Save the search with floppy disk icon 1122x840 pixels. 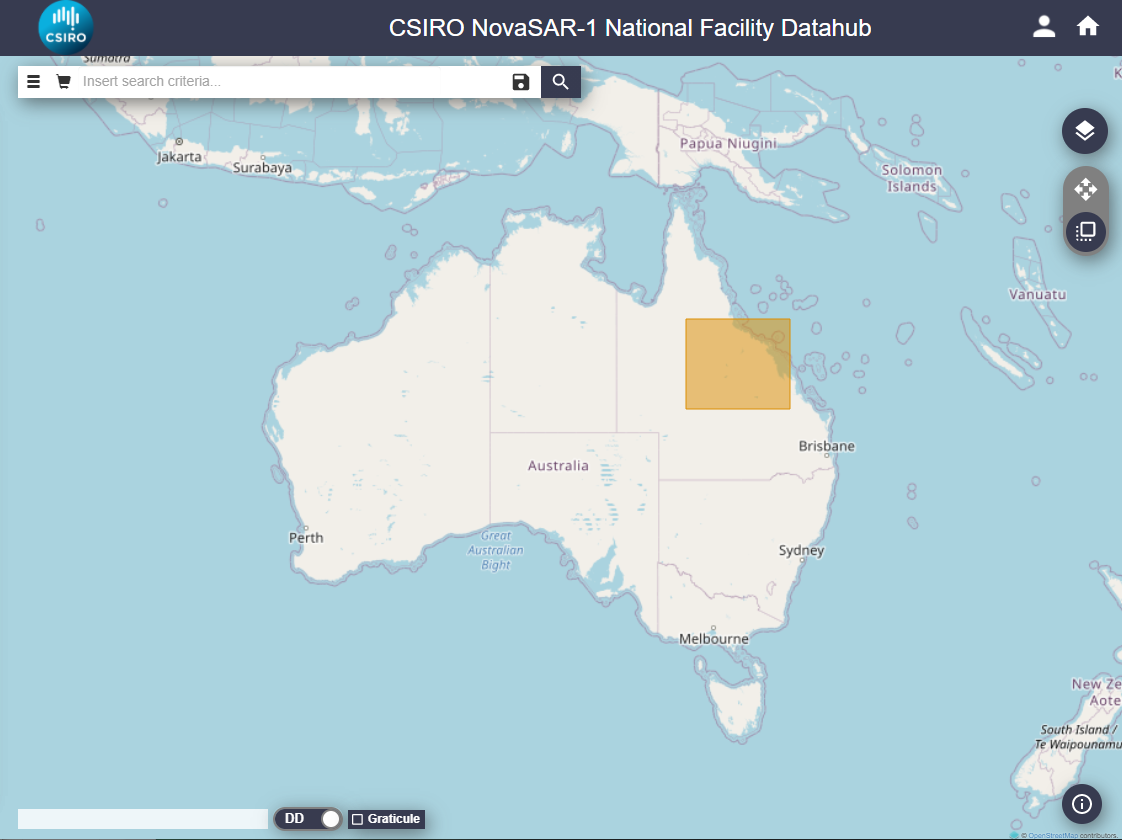coord(521,82)
